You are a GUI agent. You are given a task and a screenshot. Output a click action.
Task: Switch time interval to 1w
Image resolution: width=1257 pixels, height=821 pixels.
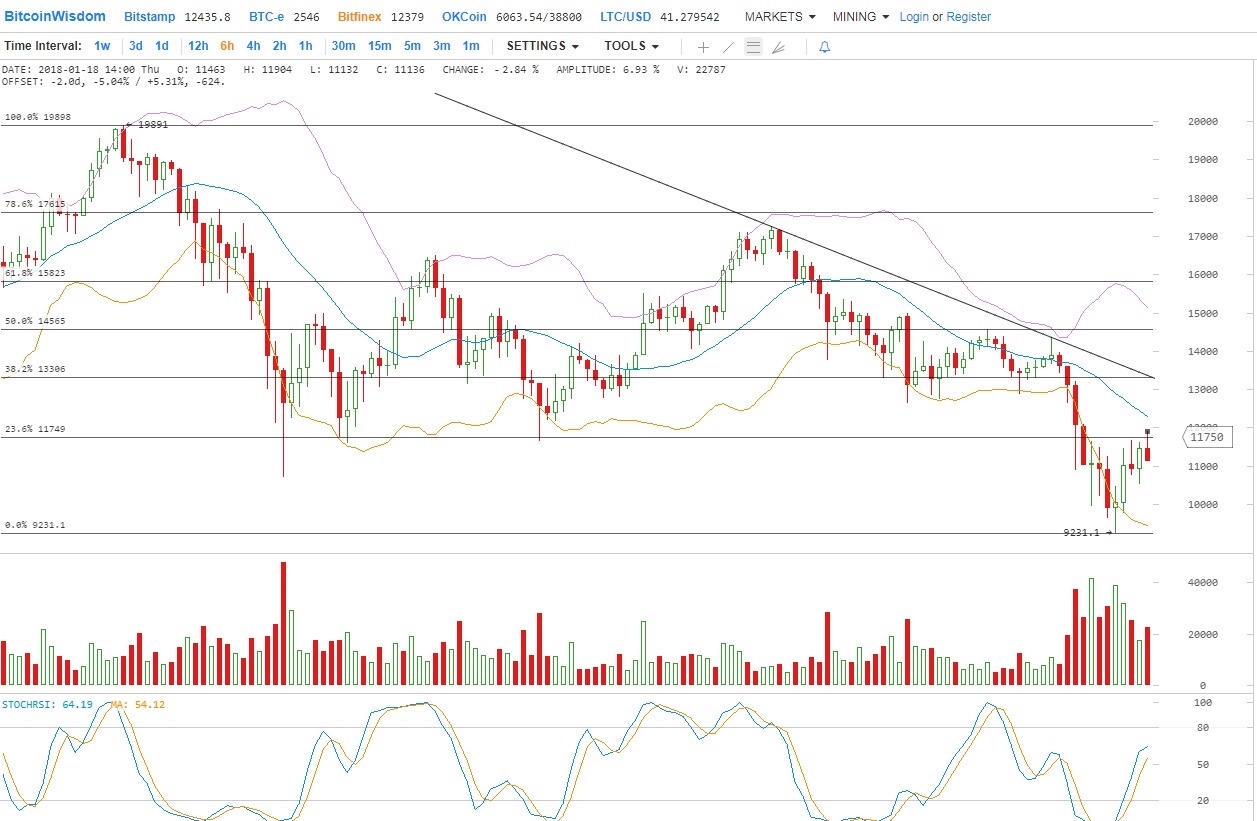pos(102,46)
